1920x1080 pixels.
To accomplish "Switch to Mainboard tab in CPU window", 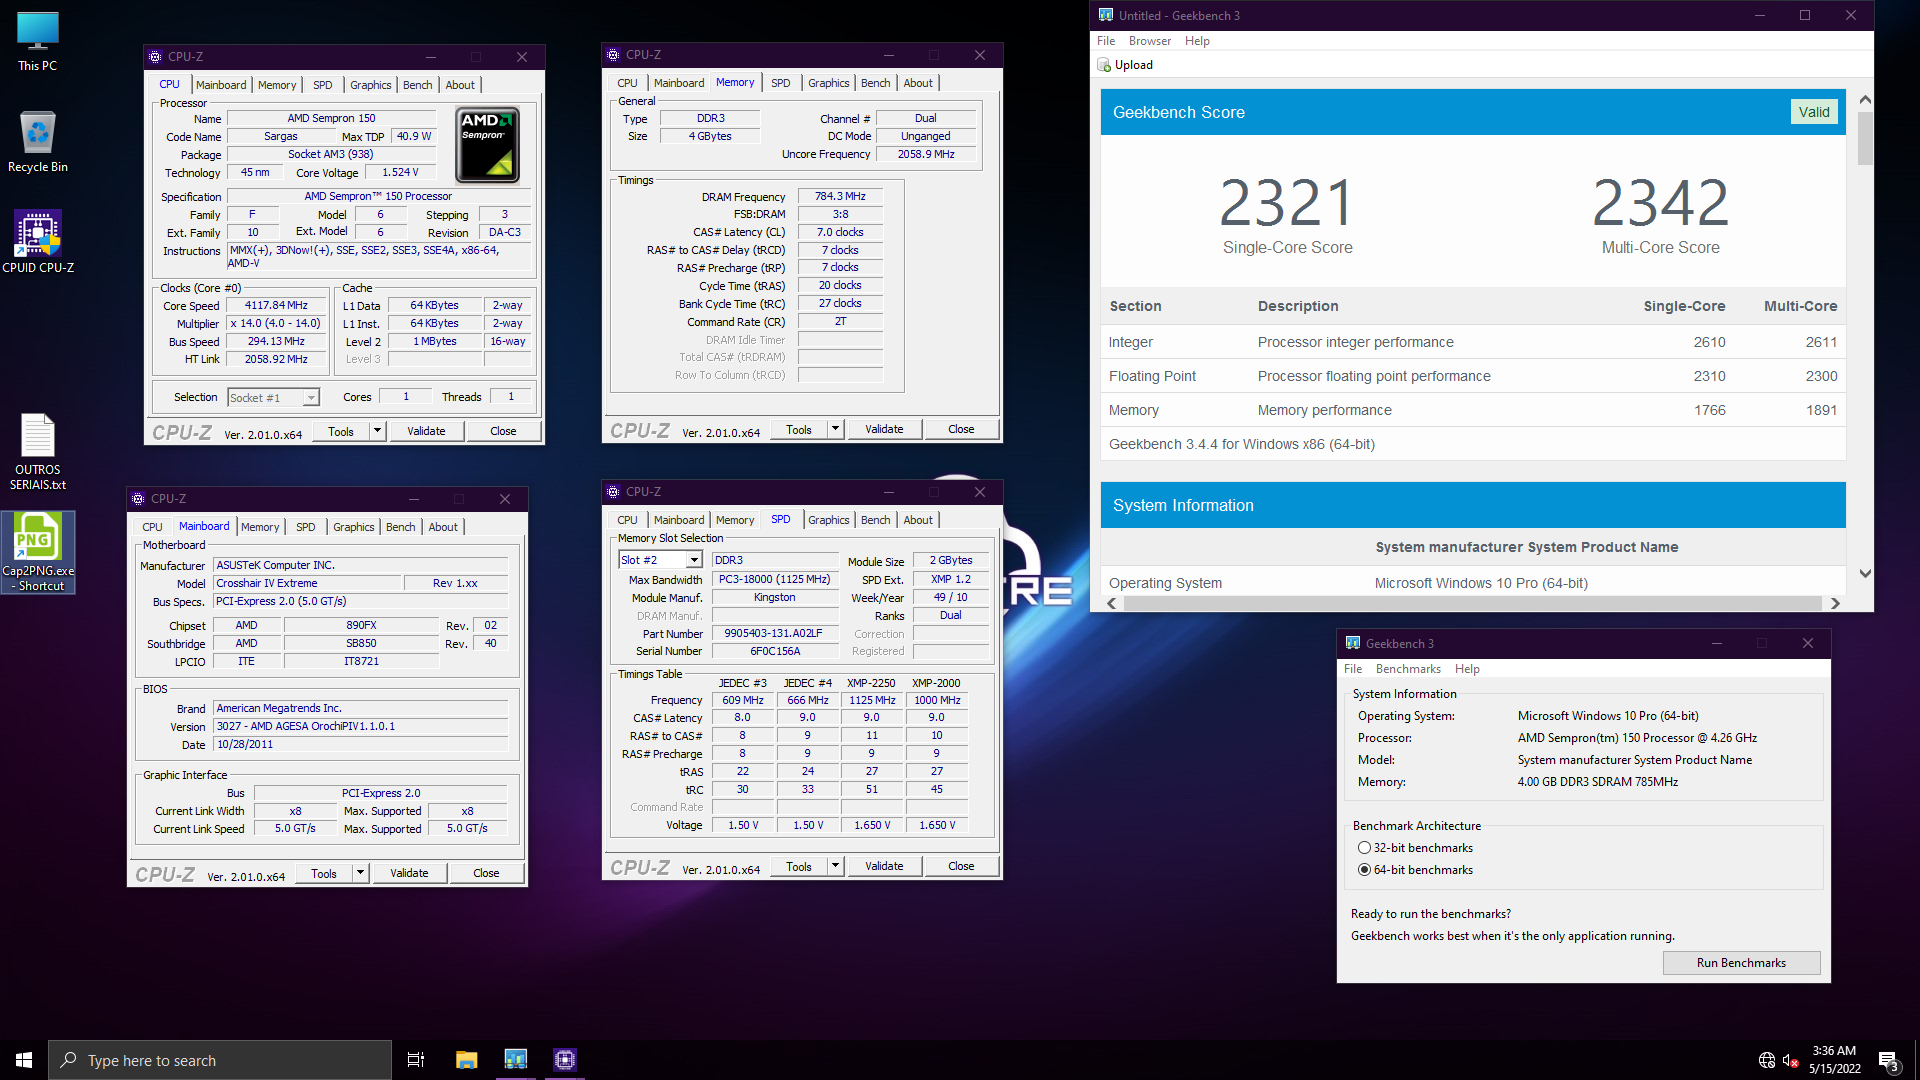I will pyautogui.click(x=221, y=85).
